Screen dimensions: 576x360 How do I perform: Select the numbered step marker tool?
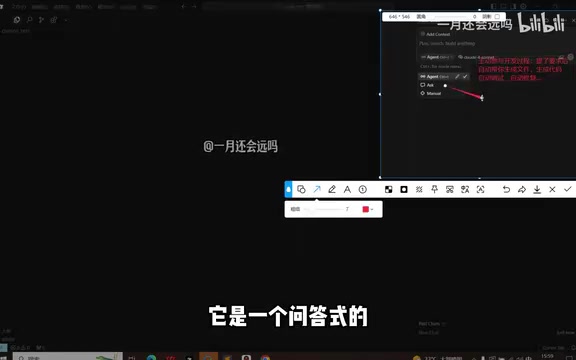pyautogui.click(x=363, y=189)
